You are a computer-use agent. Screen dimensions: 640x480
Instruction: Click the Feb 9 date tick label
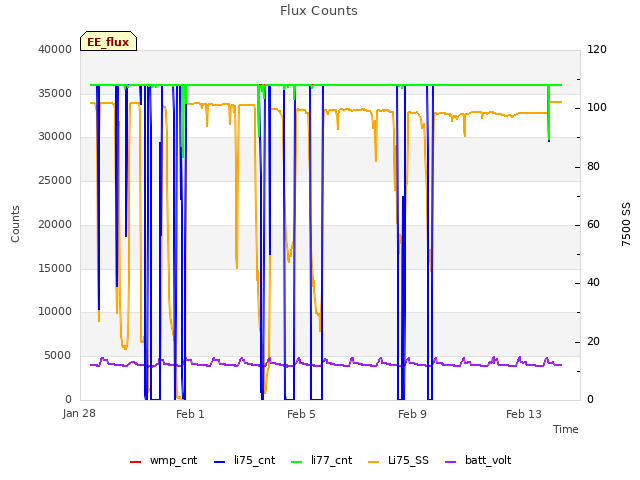(x=412, y=414)
